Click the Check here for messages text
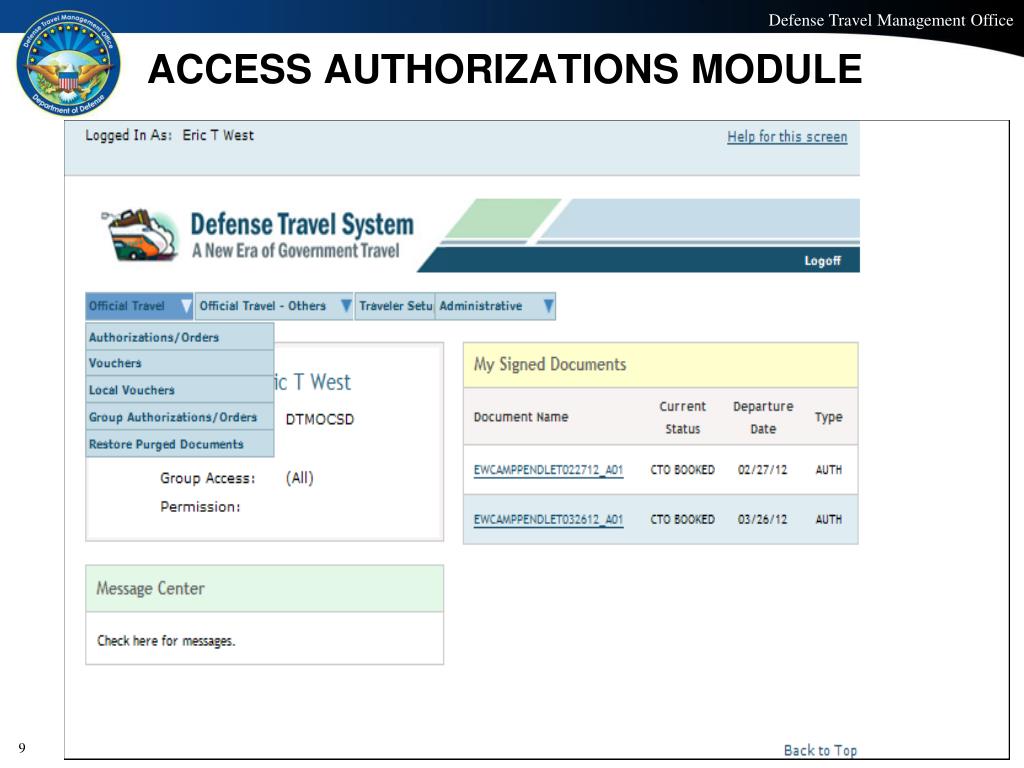 coord(166,641)
